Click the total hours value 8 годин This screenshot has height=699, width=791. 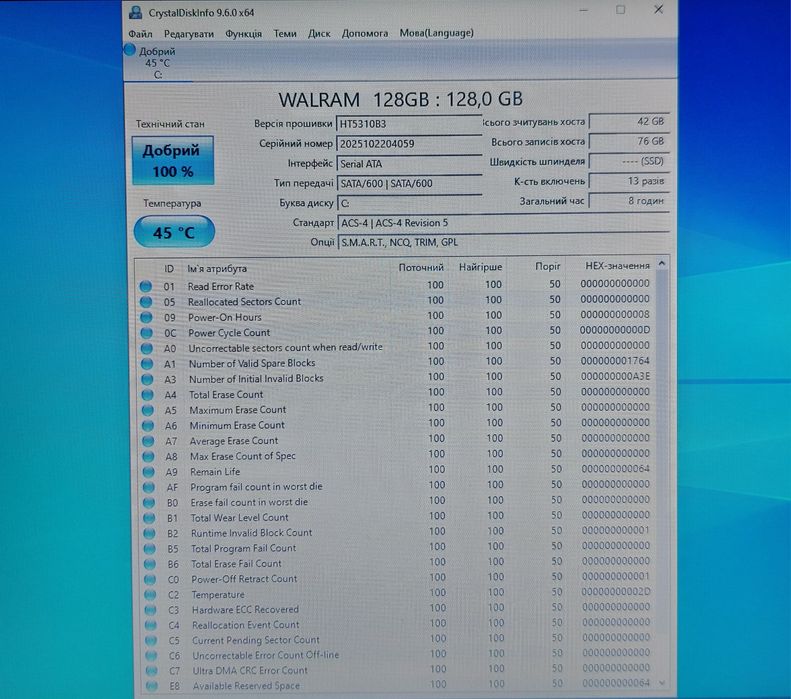[629, 201]
